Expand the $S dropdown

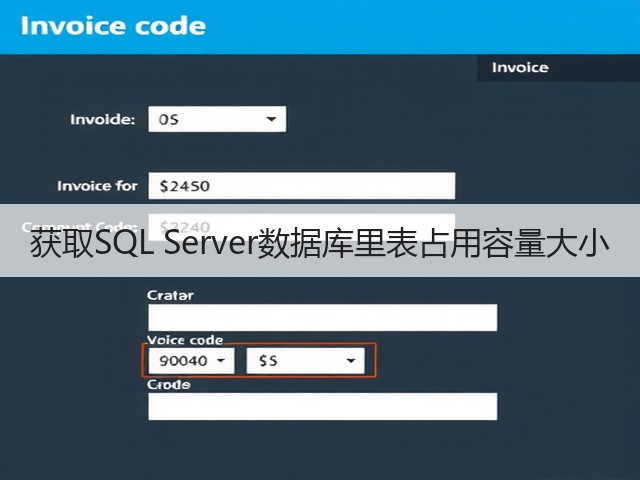[x=305, y=360]
